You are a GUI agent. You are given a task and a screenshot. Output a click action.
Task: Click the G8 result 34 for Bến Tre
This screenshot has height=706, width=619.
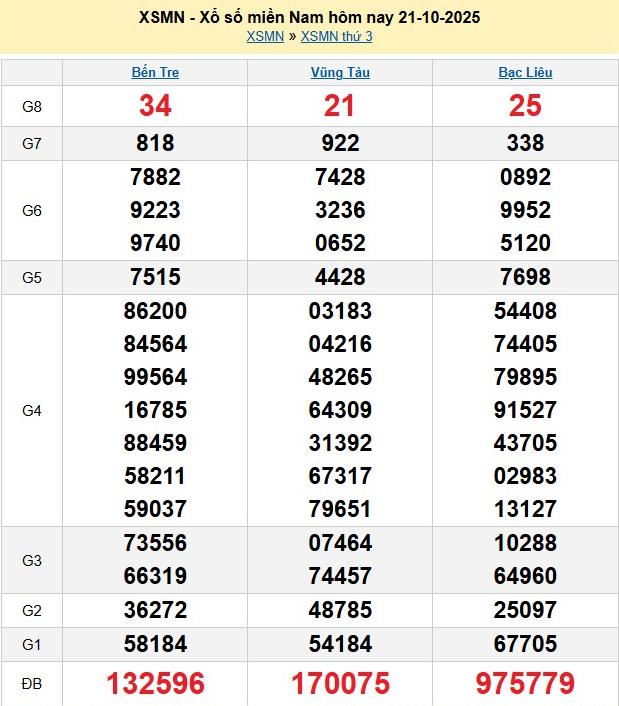155,106
